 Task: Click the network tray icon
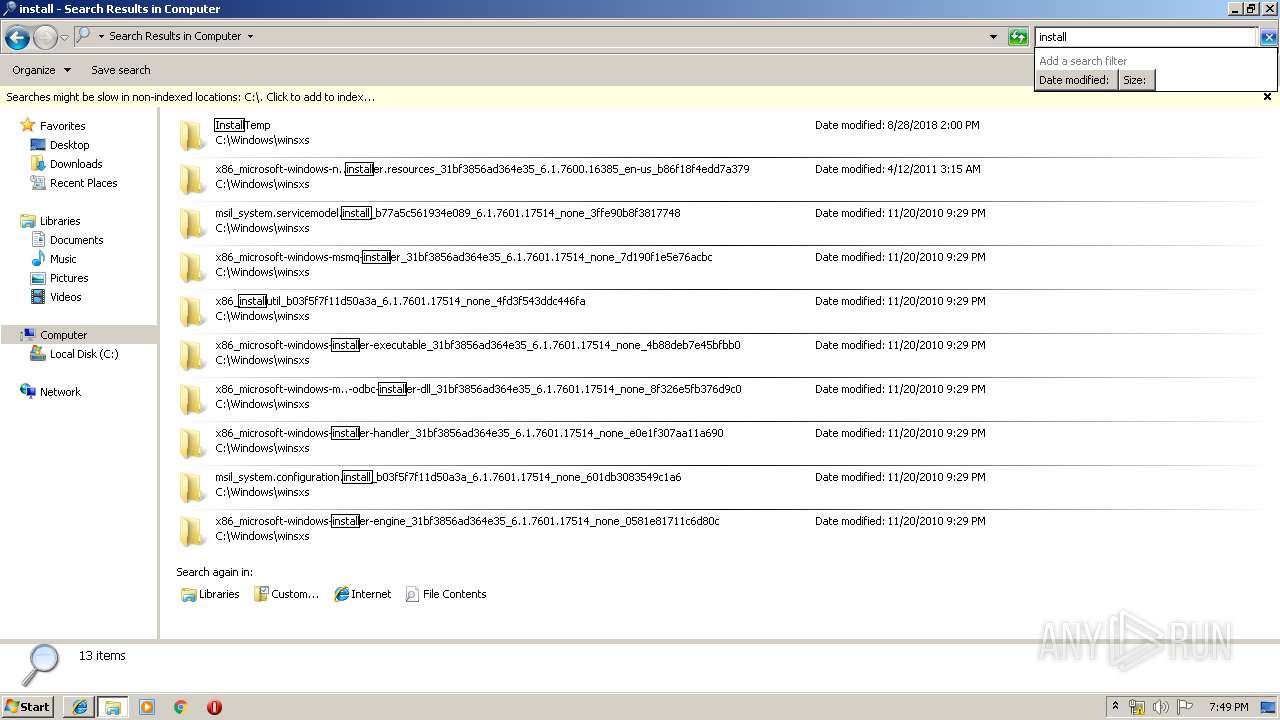point(1137,707)
